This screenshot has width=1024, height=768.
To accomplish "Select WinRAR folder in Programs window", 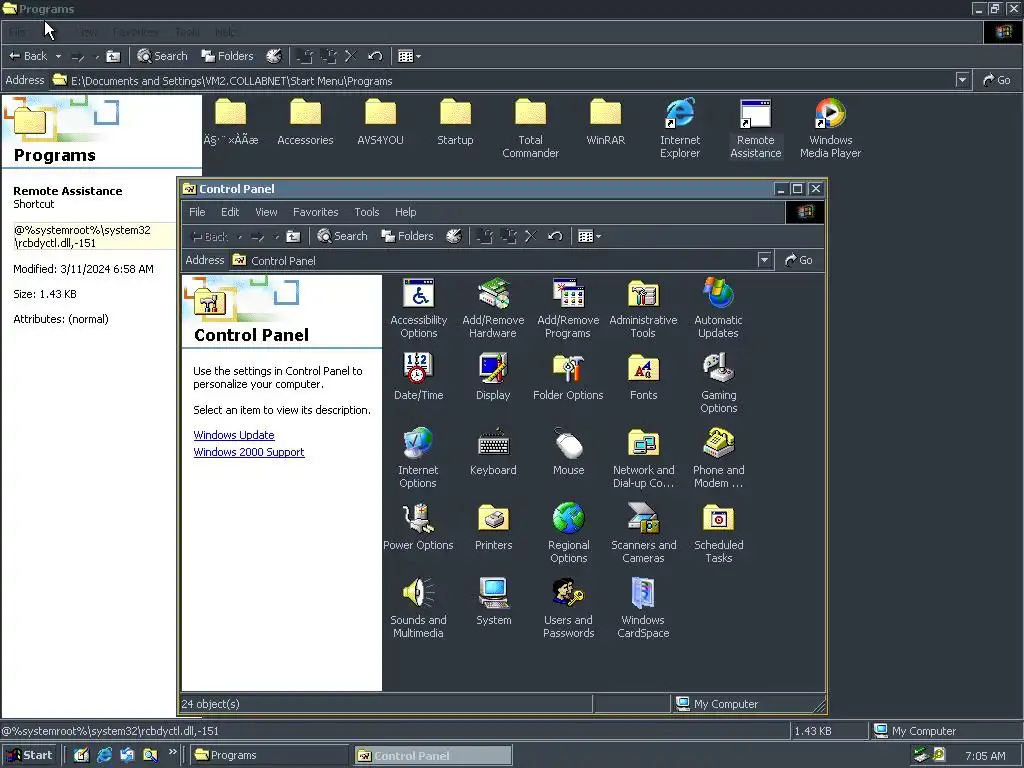I will (x=605, y=122).
